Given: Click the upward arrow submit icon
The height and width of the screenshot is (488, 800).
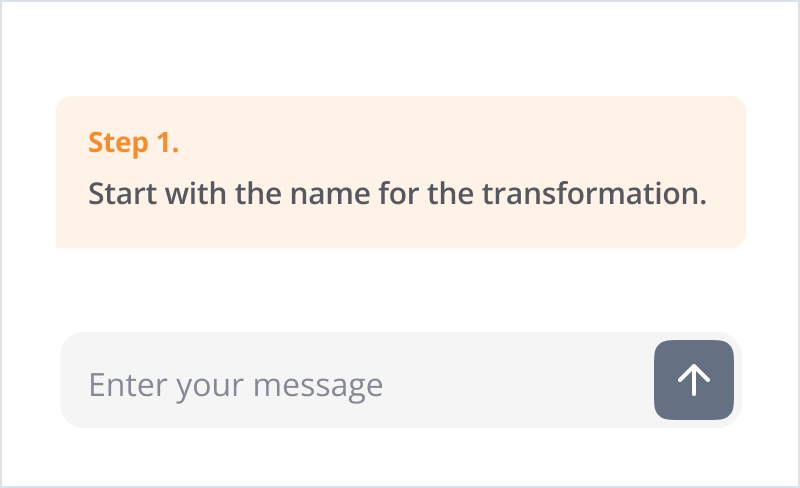Looking at the screenshot, I should click(x=694, y=380).
